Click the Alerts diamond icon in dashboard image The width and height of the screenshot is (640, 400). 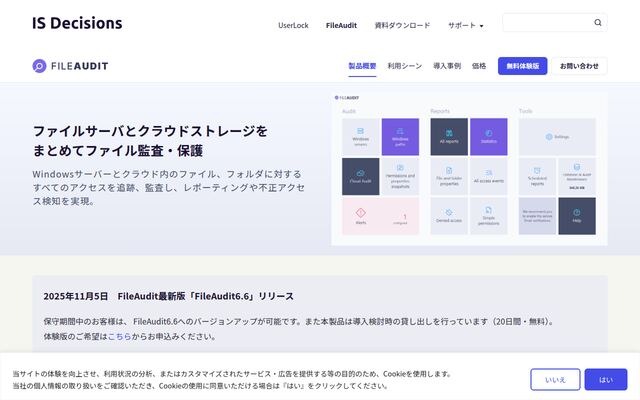click(x=360, y=213)
